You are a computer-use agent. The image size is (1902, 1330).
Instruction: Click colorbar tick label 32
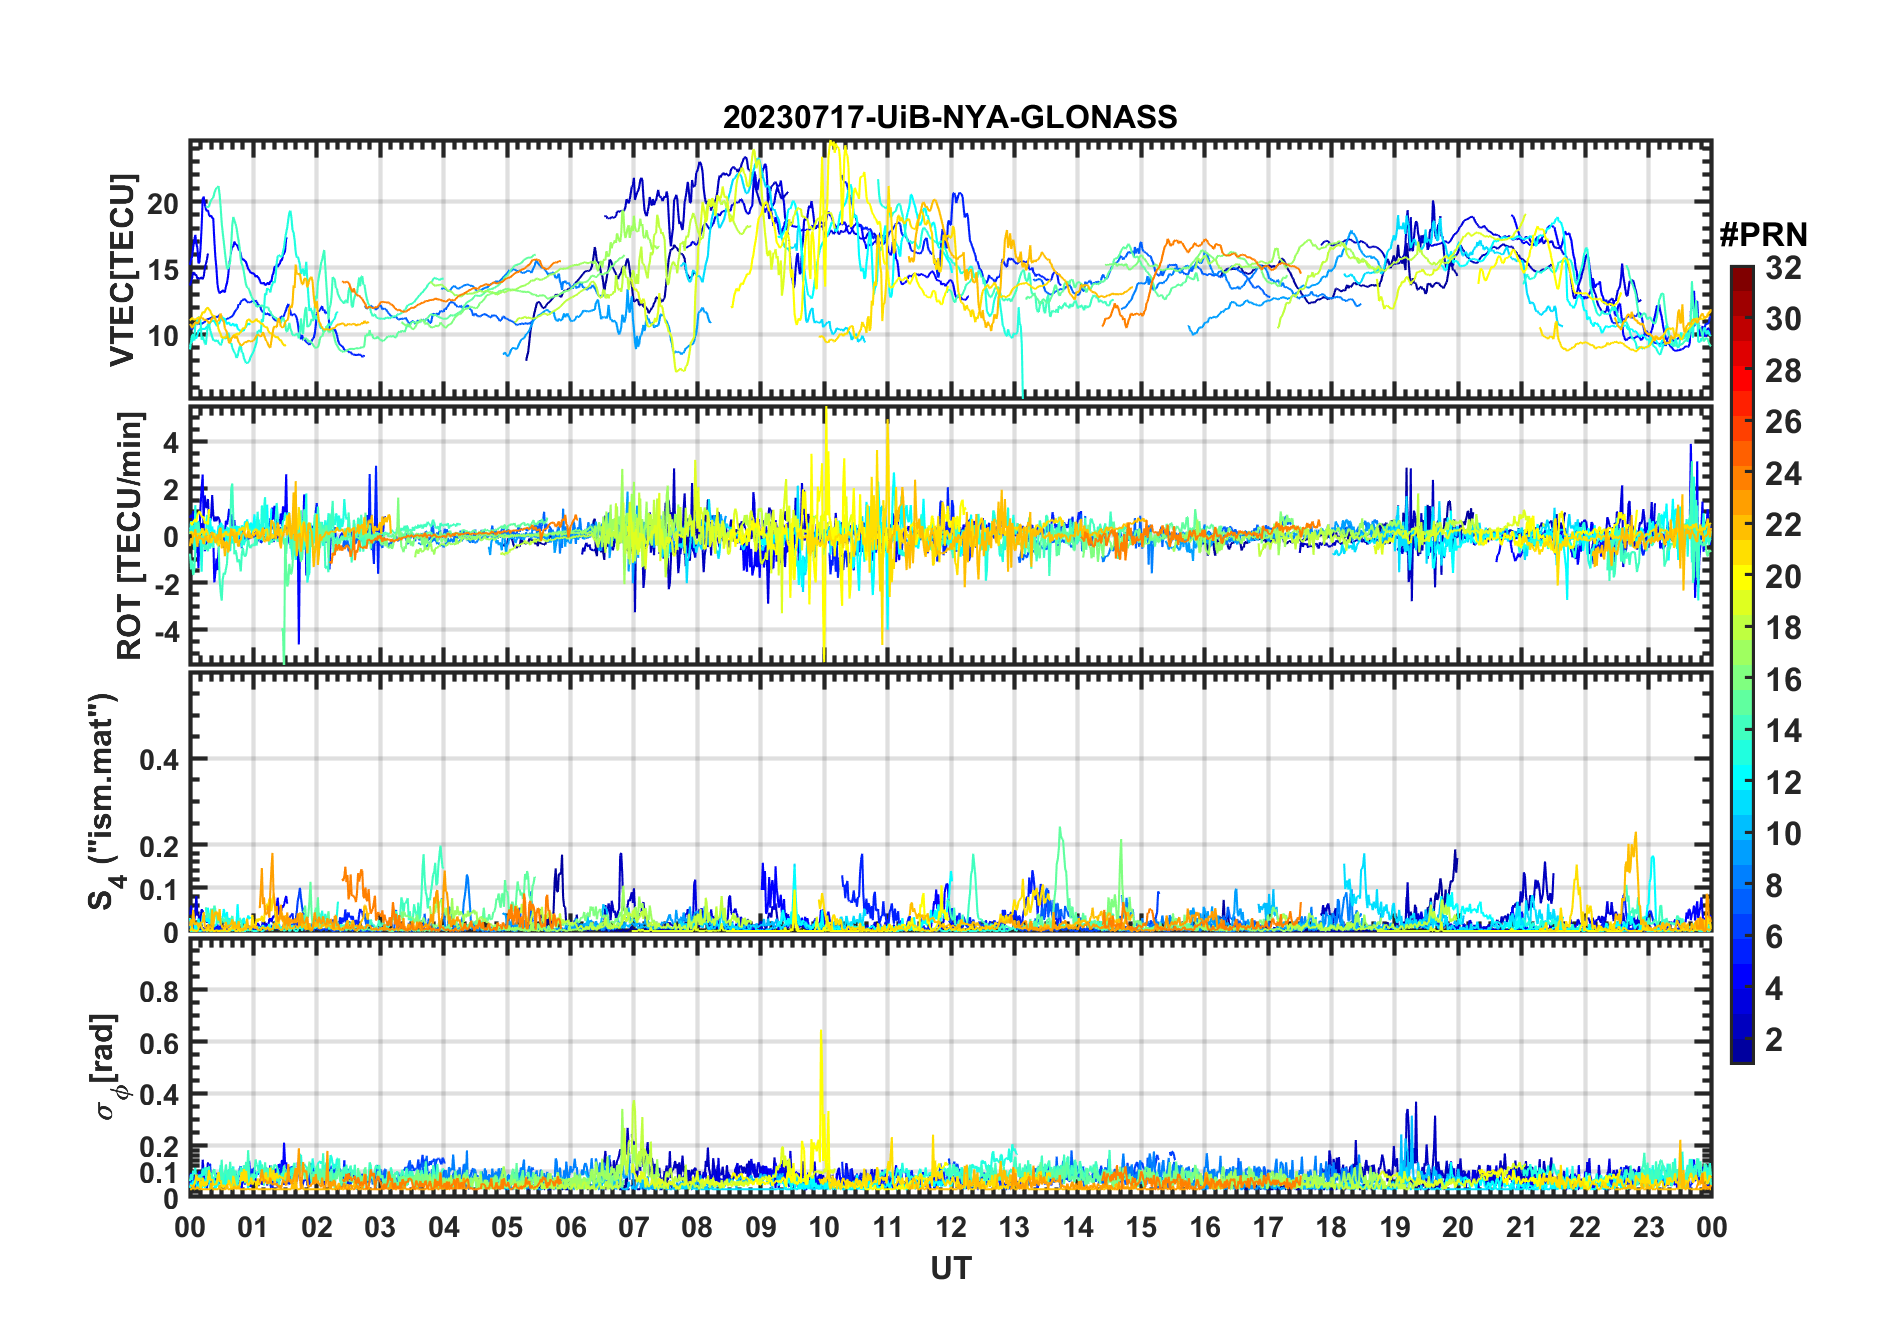pyautogui.click(x=1783, y=268)
